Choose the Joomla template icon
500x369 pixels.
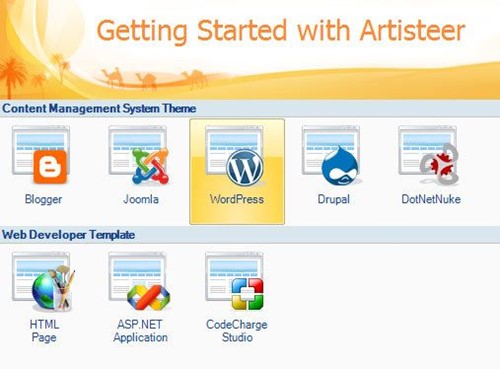click(x=139, y=155)
